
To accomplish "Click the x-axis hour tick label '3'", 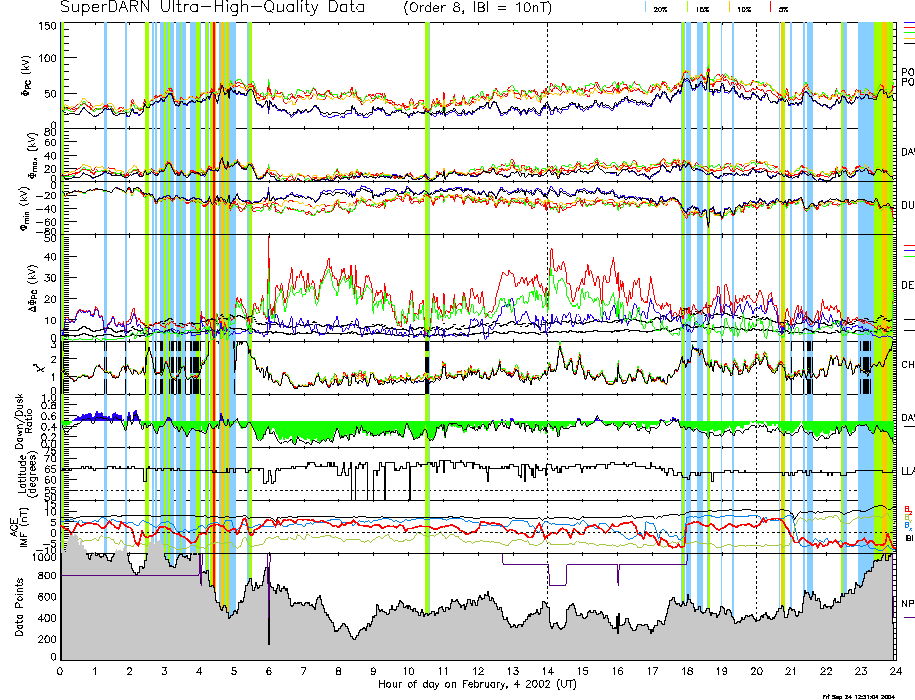I will [165, 671].
